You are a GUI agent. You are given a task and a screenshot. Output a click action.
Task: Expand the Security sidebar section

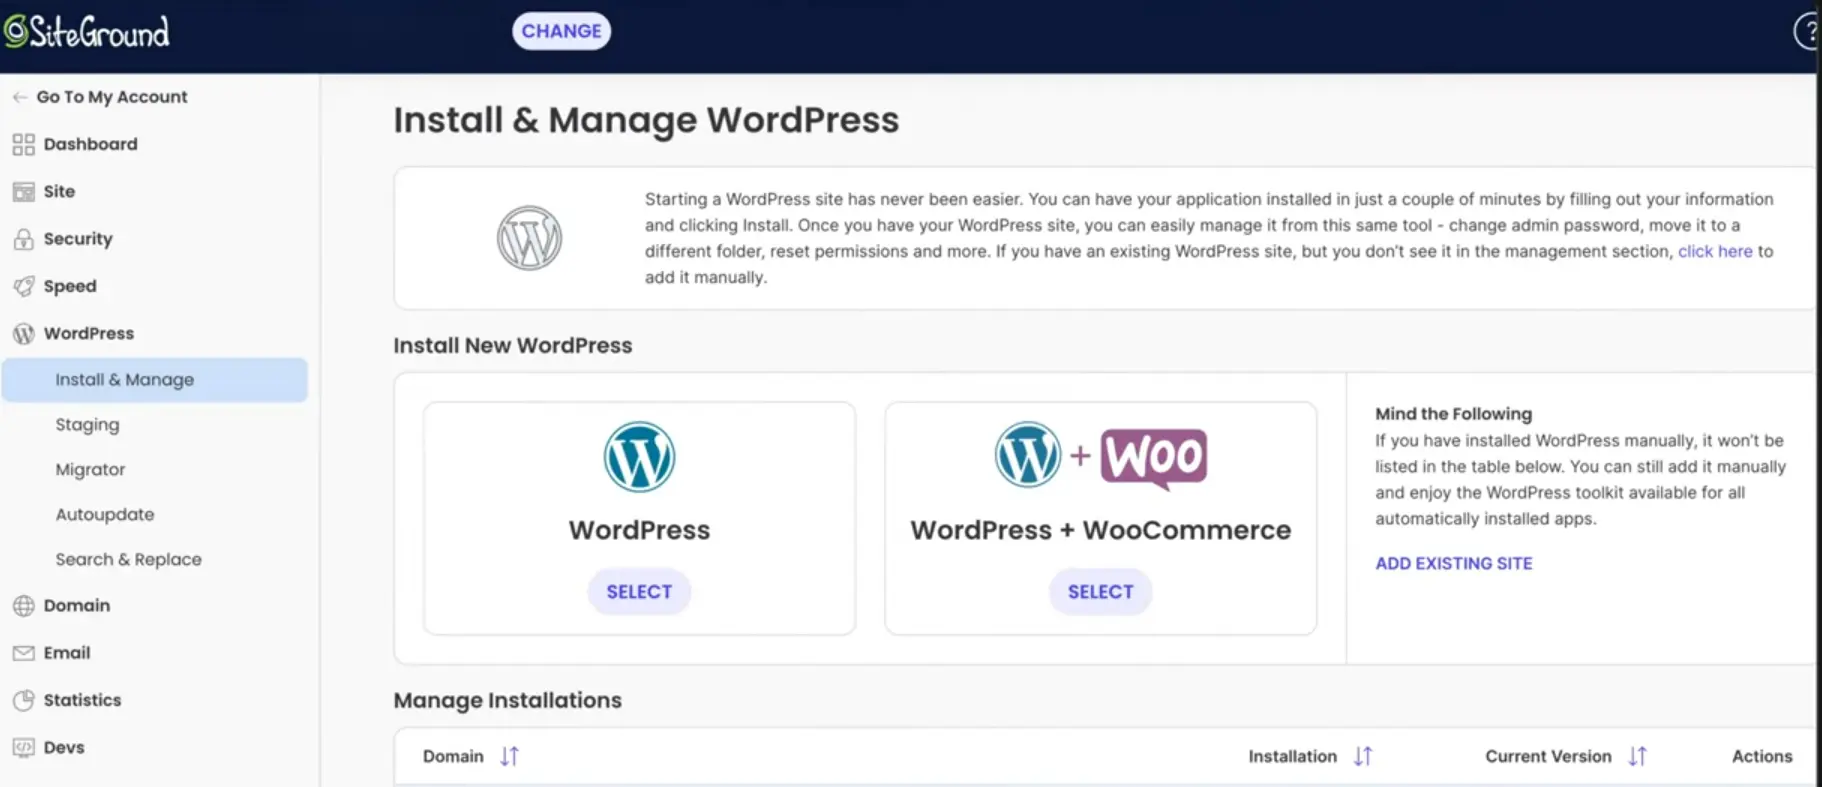[x=78, y=239]
